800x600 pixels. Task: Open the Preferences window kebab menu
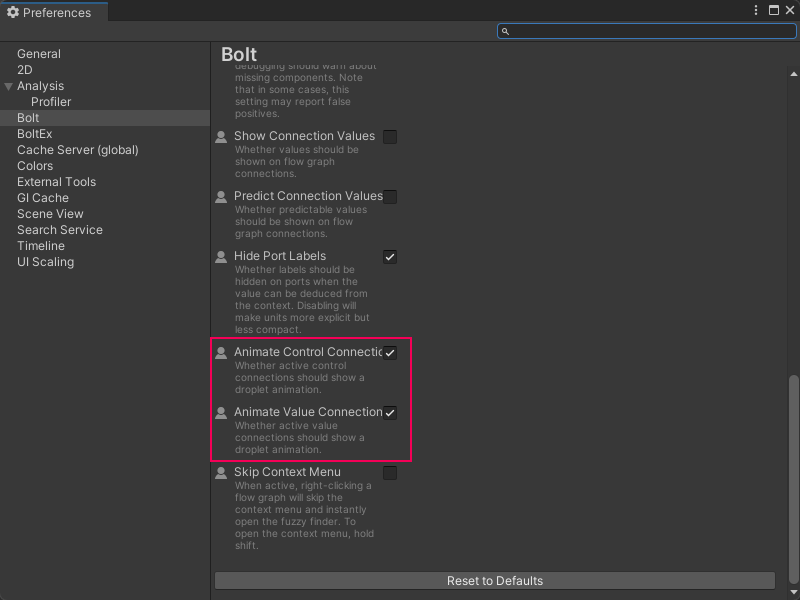[x=756, y=10]
